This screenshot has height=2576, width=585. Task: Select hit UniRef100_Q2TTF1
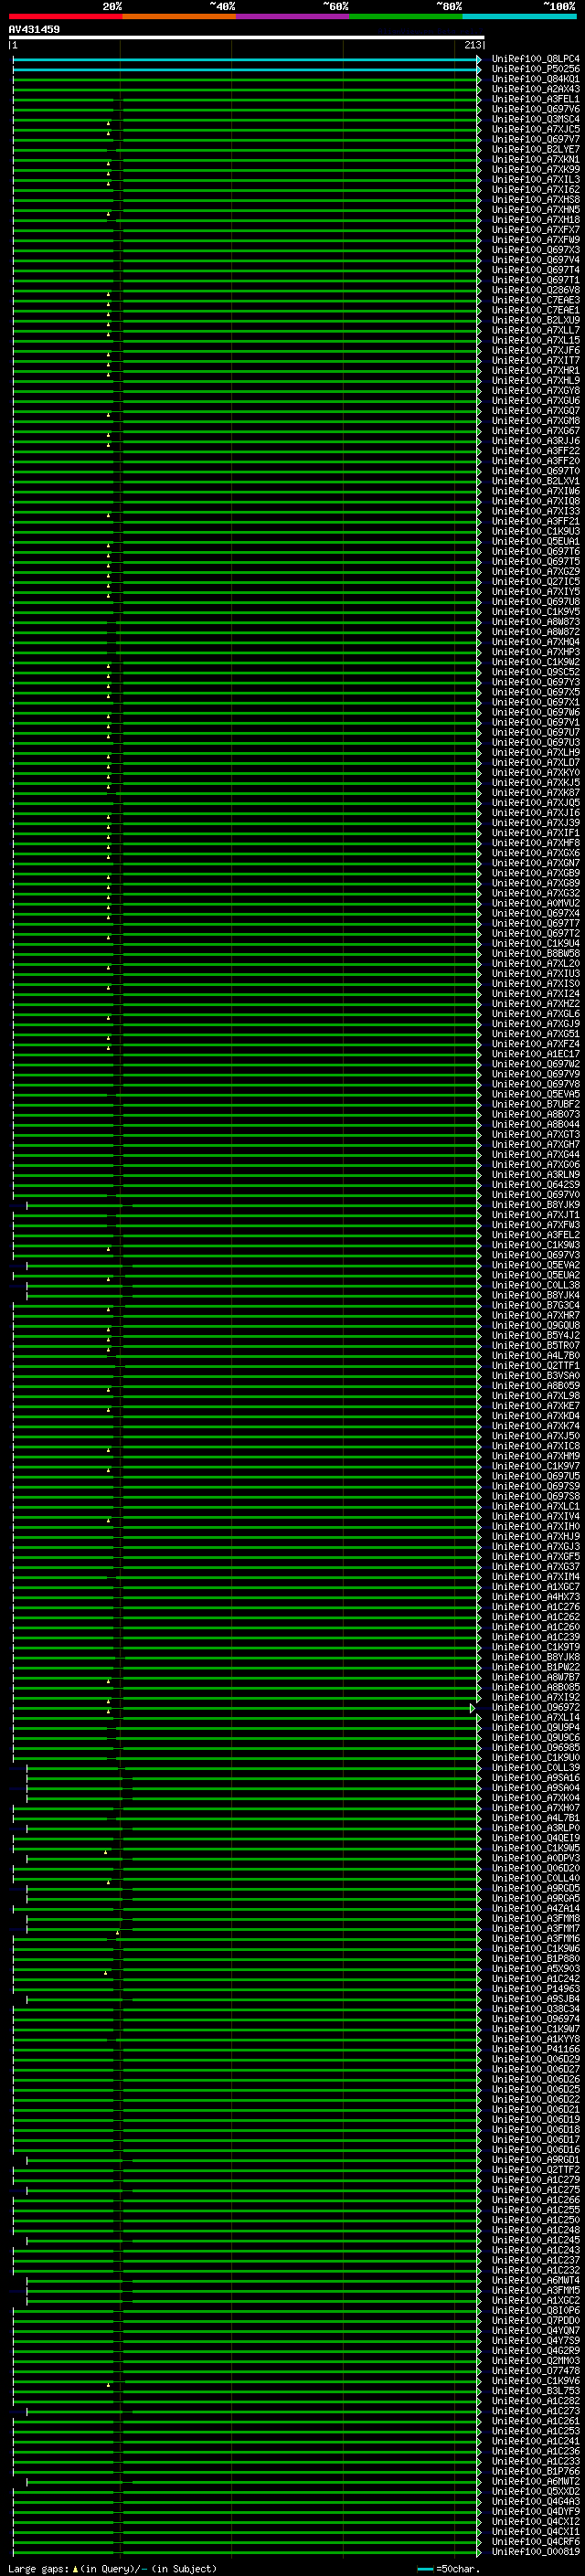pyautogui.click(x=521, y=1366)
